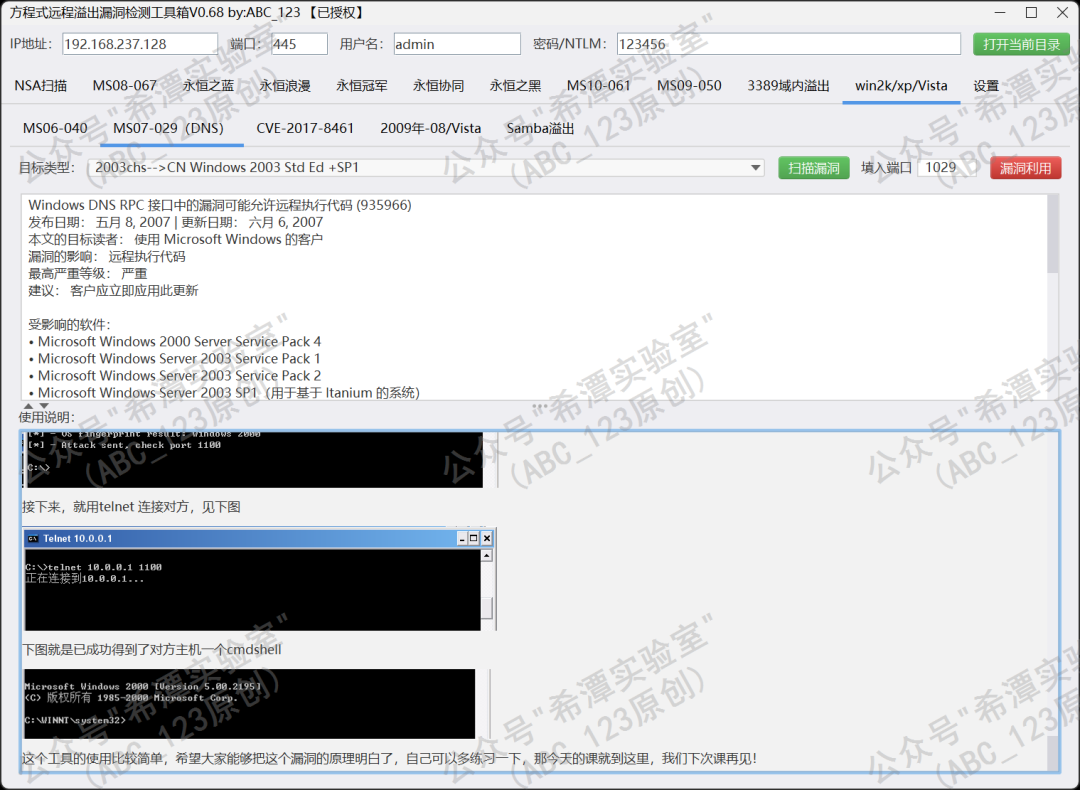Screen dimensions: 1080x790
Task: Go to the 永恒协同 tab
Action: pos(438,86)
